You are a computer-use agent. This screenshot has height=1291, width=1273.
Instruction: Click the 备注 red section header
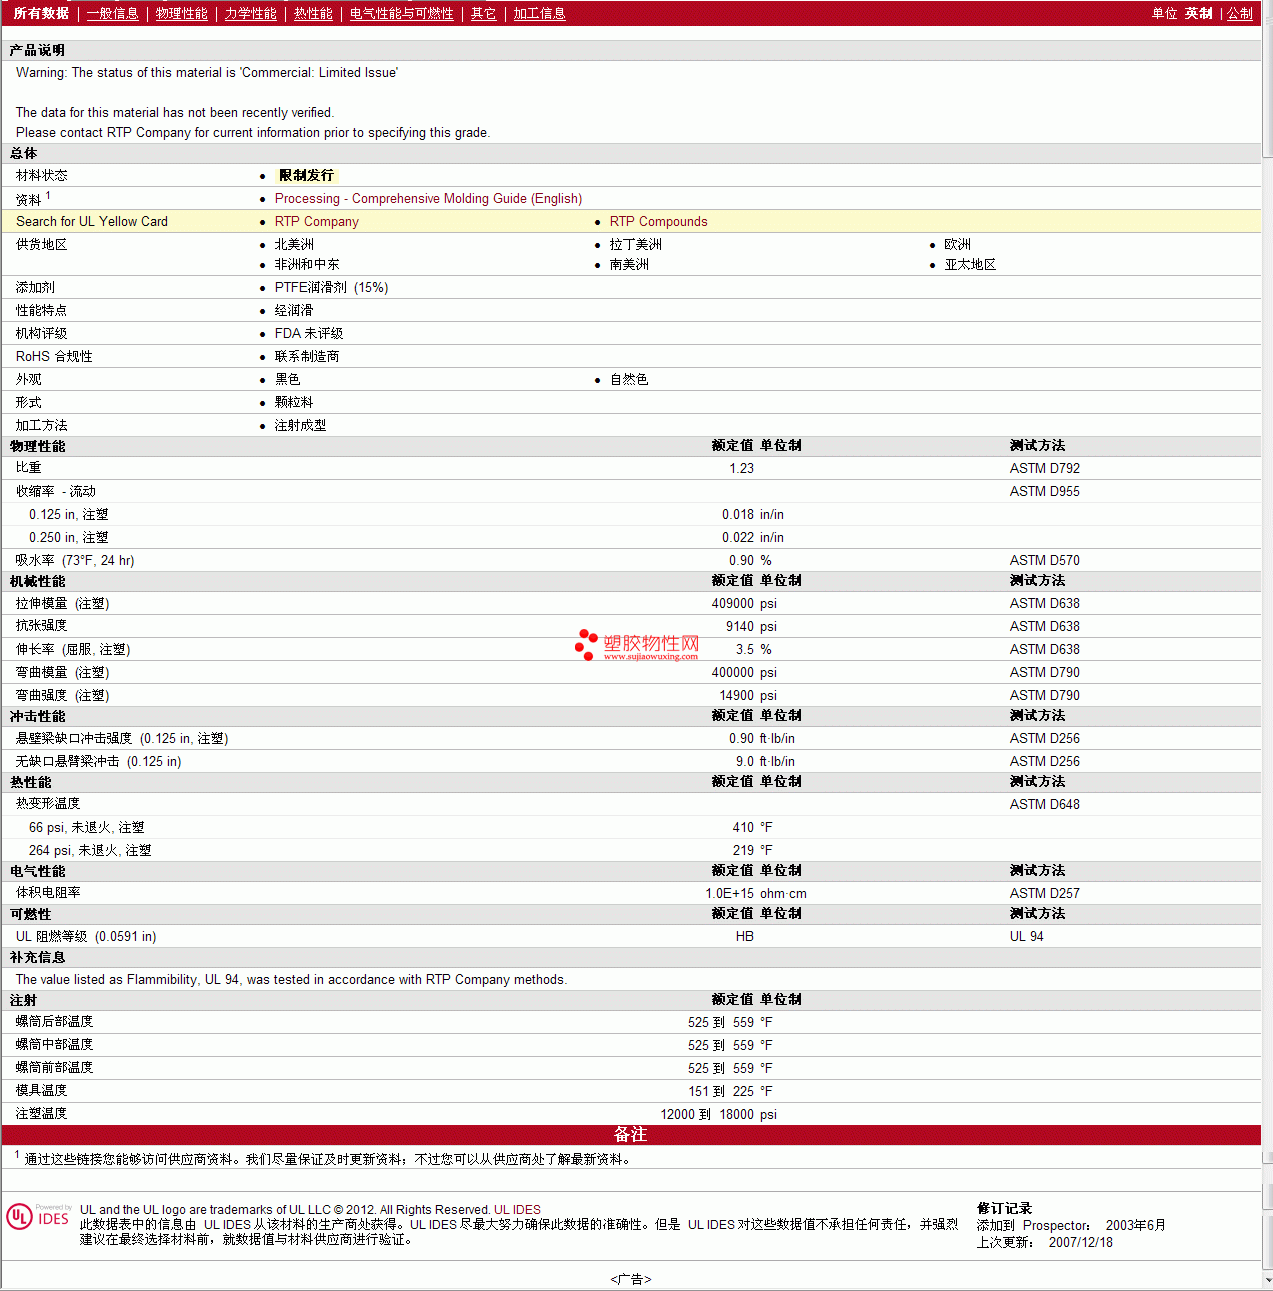(631, 1134)
